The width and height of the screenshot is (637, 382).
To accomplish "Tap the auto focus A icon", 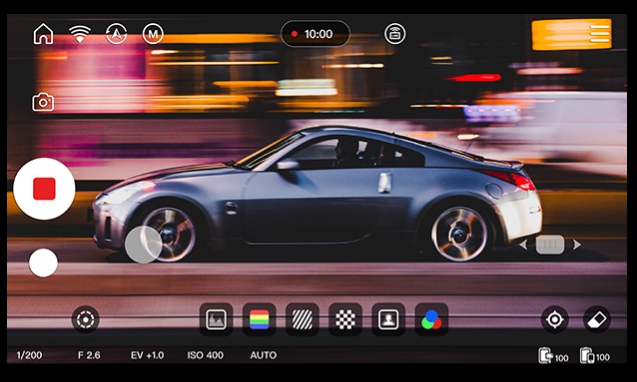I will [116, 34].
